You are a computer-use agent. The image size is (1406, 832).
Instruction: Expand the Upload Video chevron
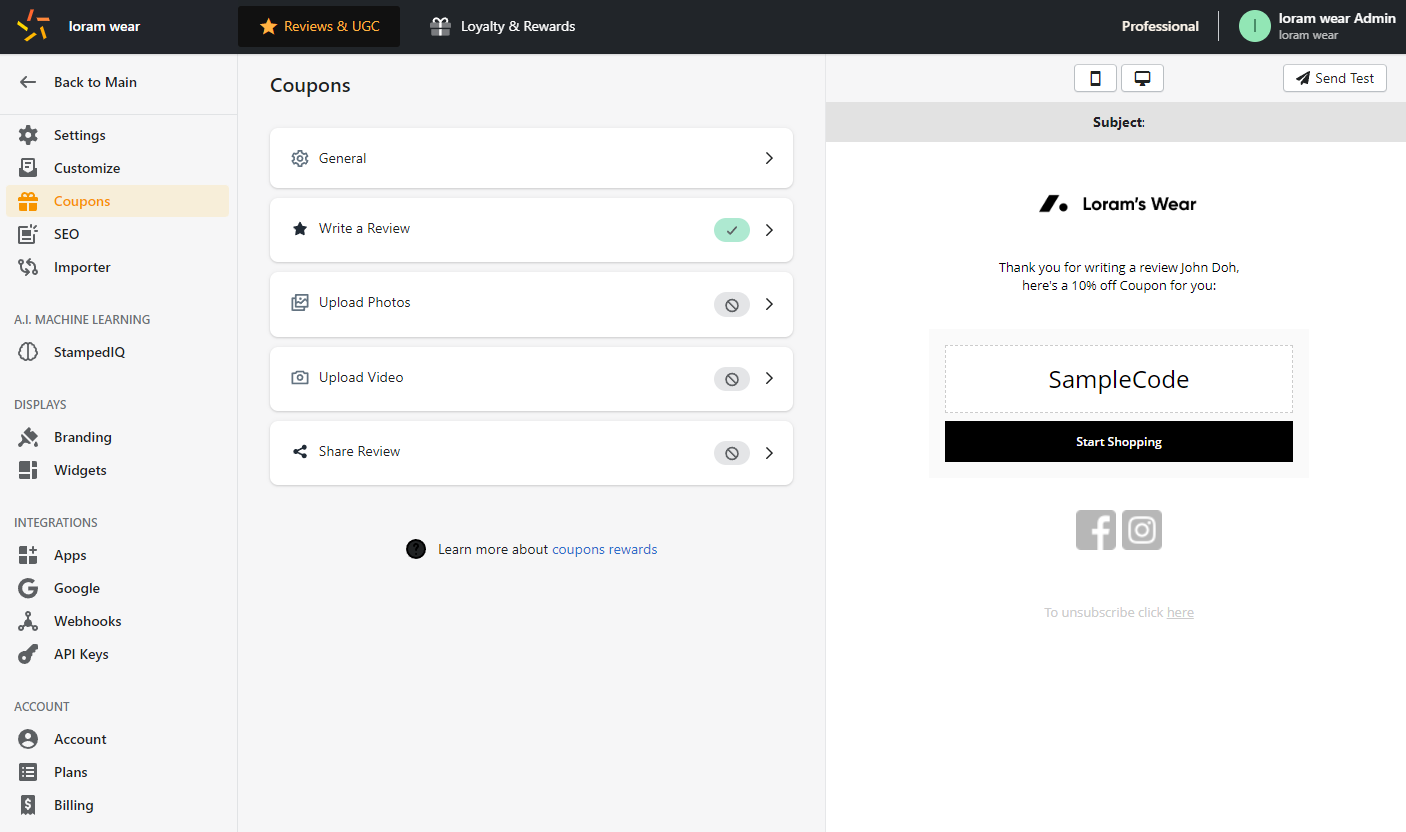(769, 378)
